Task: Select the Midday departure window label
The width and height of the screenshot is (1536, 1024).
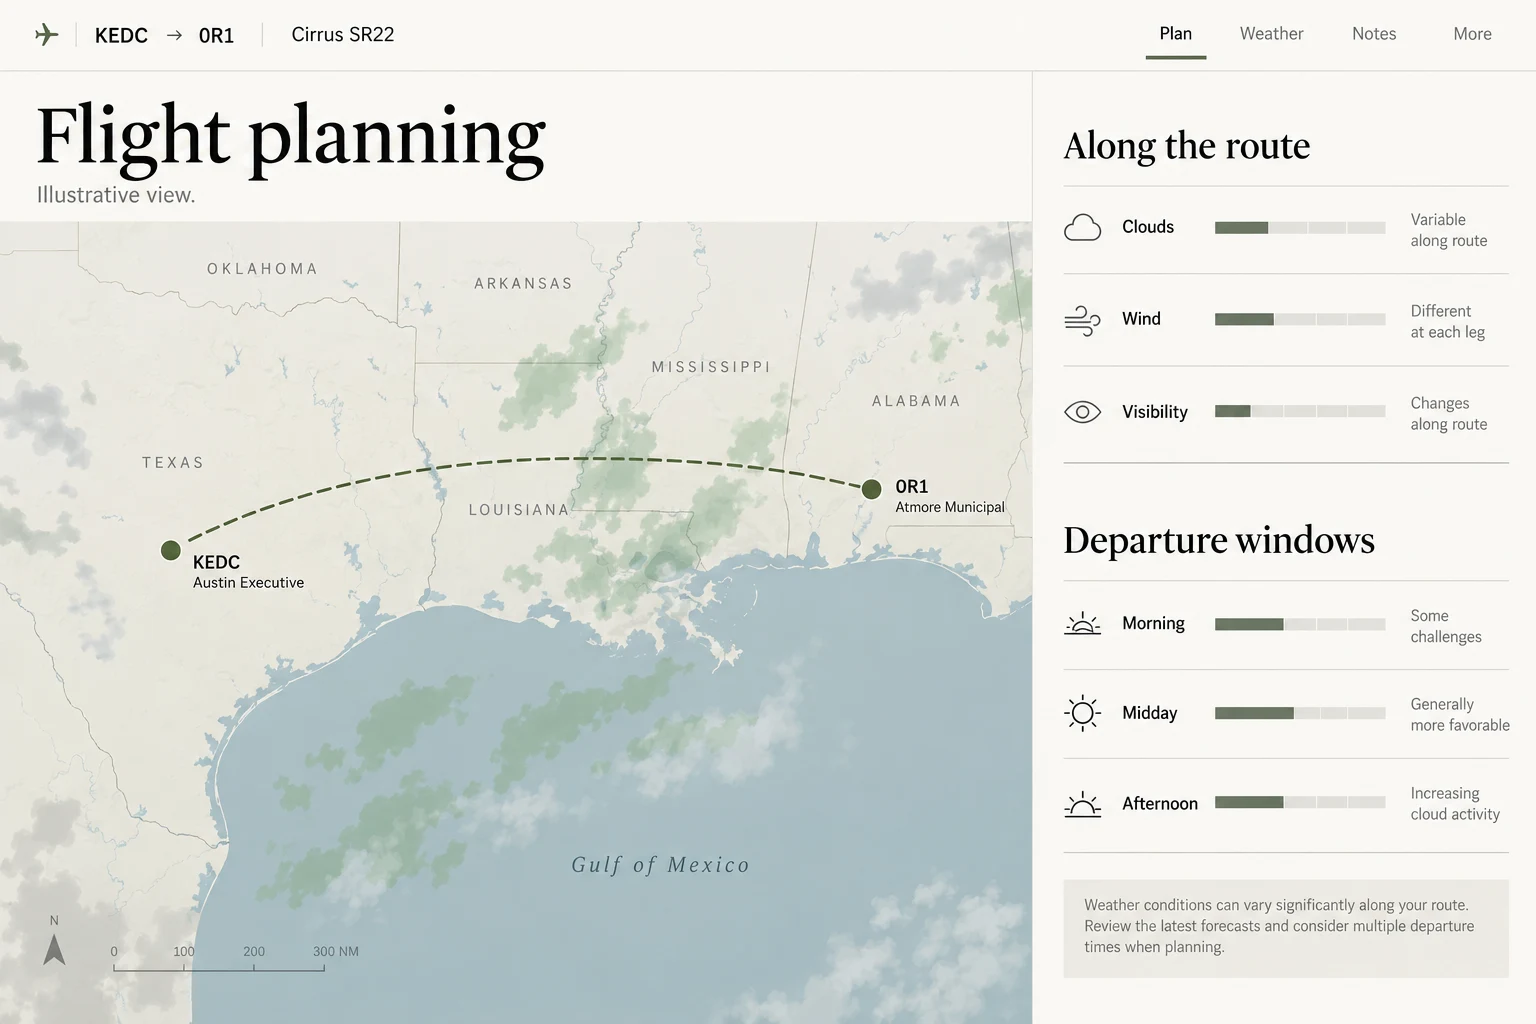Action: coord(1149,713)
